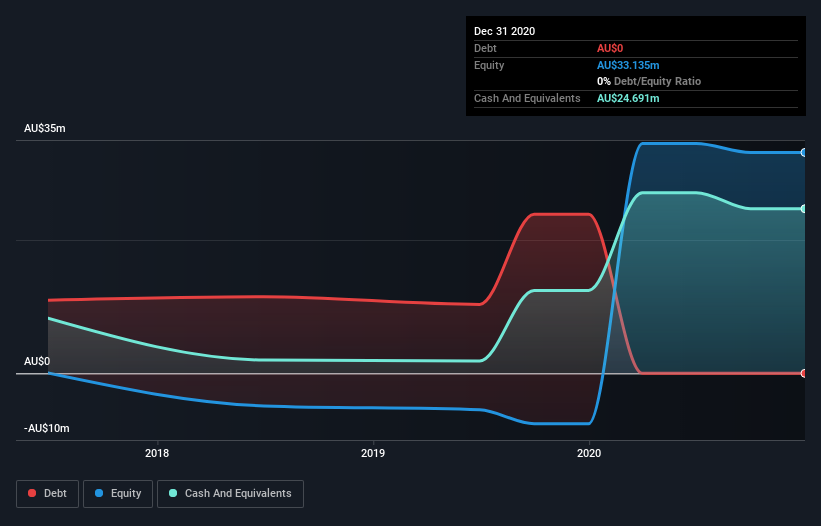Click the Cash And Equivalents tooltip label
This screenshot has height=526, width=821.
click(x=527, y=98)
